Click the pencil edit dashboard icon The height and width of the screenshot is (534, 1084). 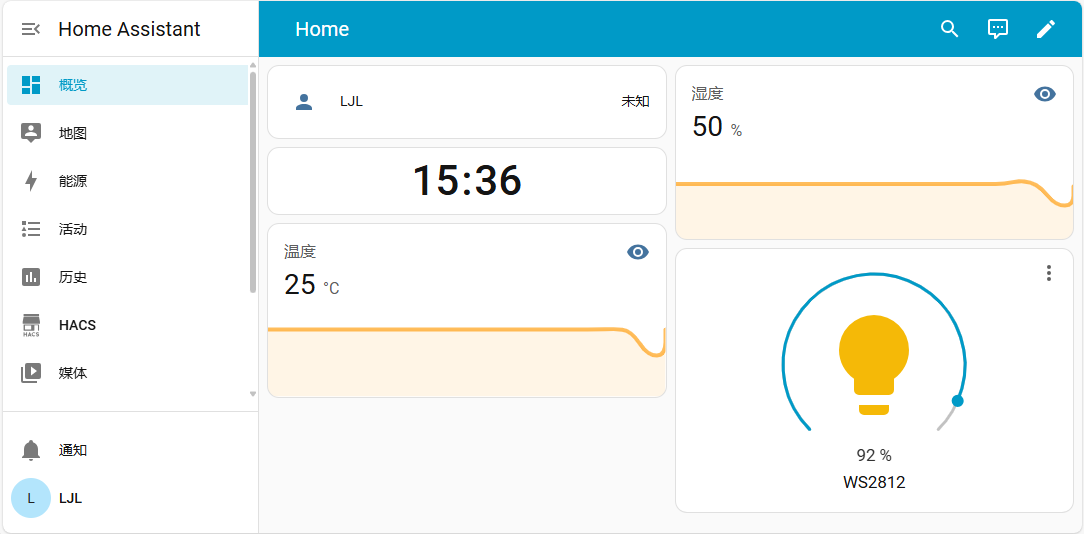[x=1046, y=29]
